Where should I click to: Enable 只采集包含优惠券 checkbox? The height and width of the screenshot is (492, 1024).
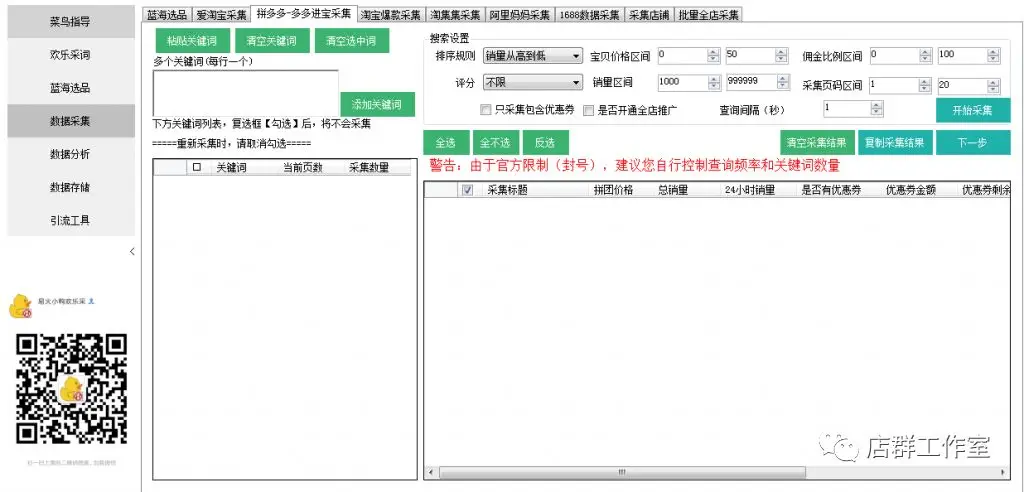(485, 110)
